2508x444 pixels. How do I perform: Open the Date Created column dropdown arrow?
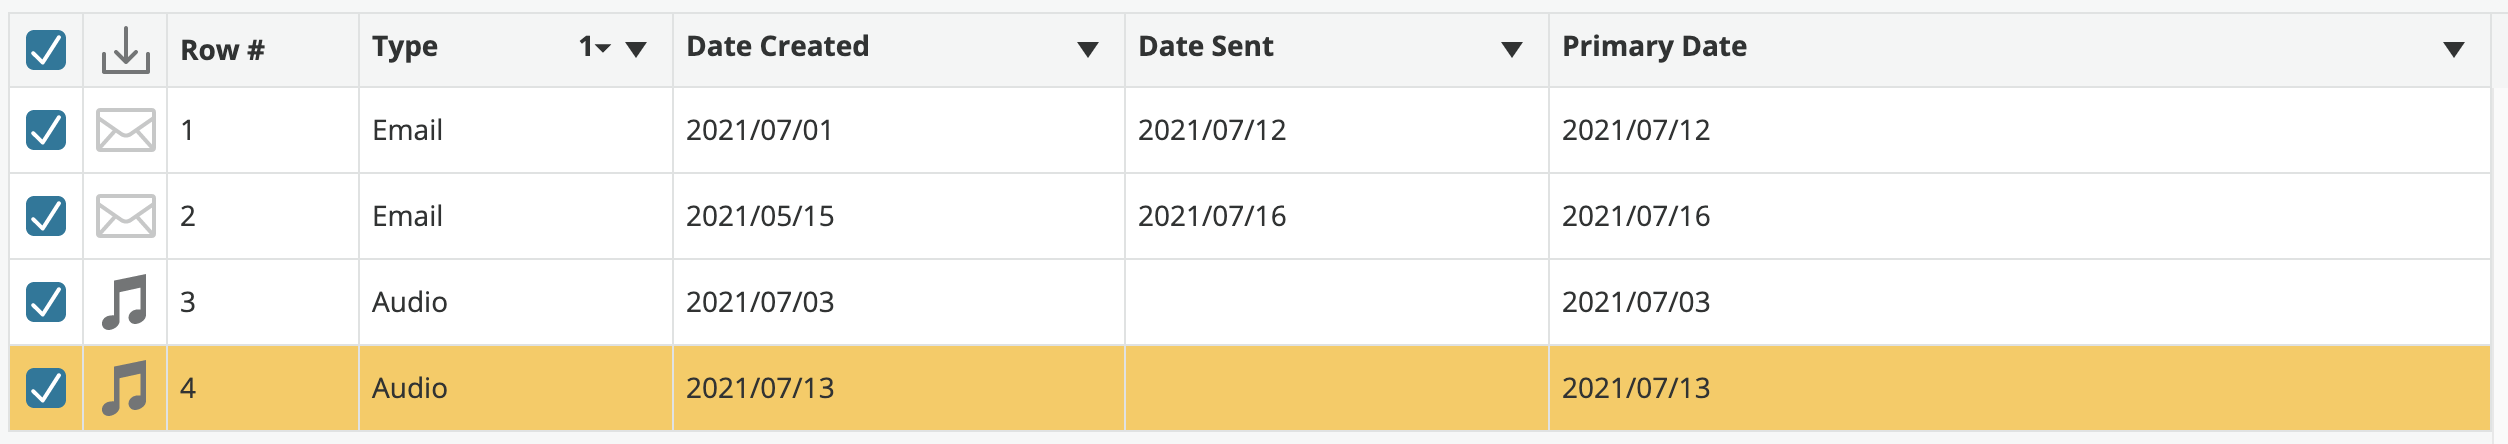[x=1088, y=49]
